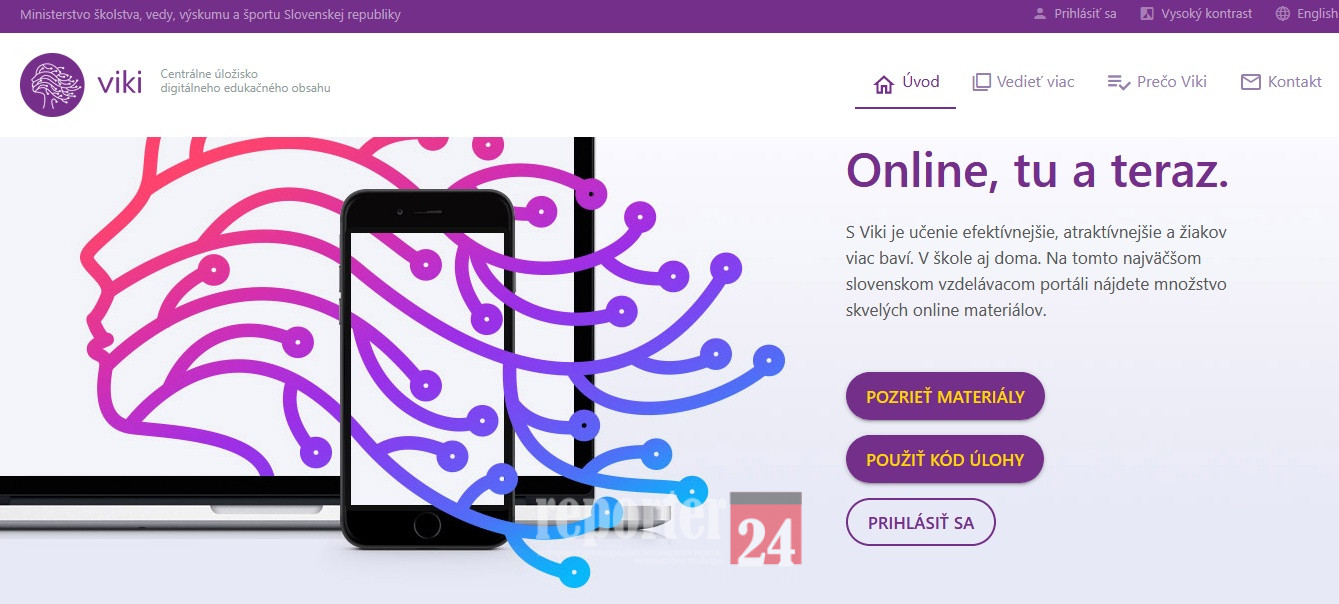1339x604 pixels.
Task: Click the checklist icon beside Prečo Viki
Action: [1118, 82]
